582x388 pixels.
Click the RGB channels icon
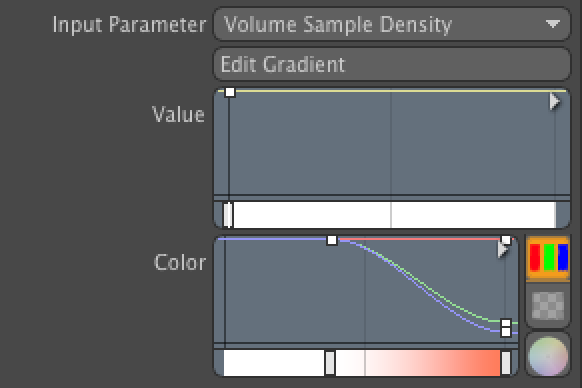(x=548, y=258)
